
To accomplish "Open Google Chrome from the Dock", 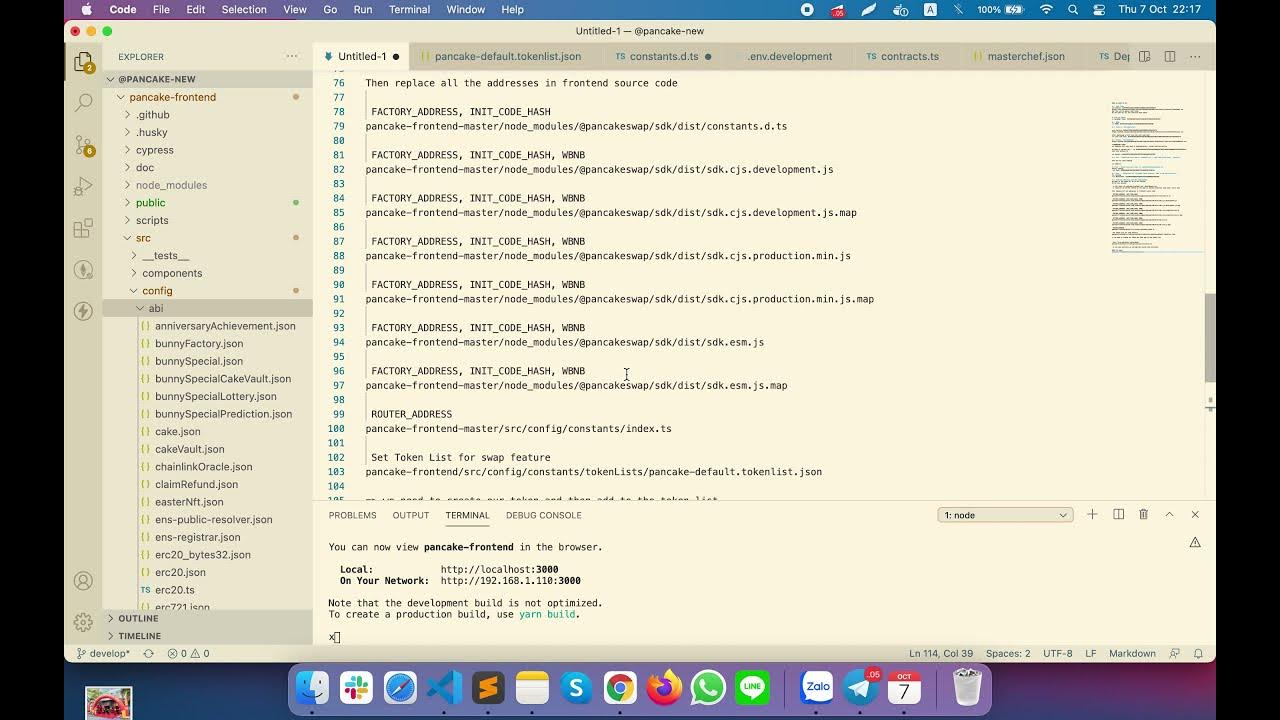I will click(x=620, y=688).
